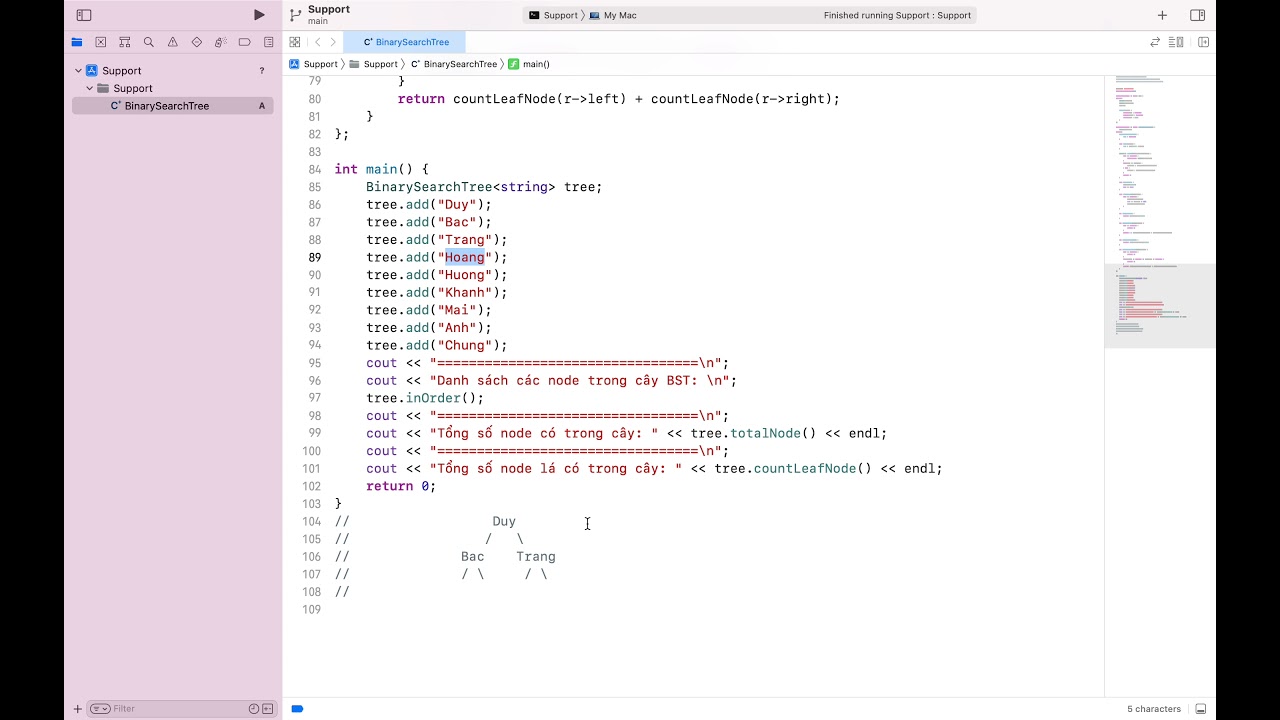Open main() symbol in jump bar

pos(529,64)
